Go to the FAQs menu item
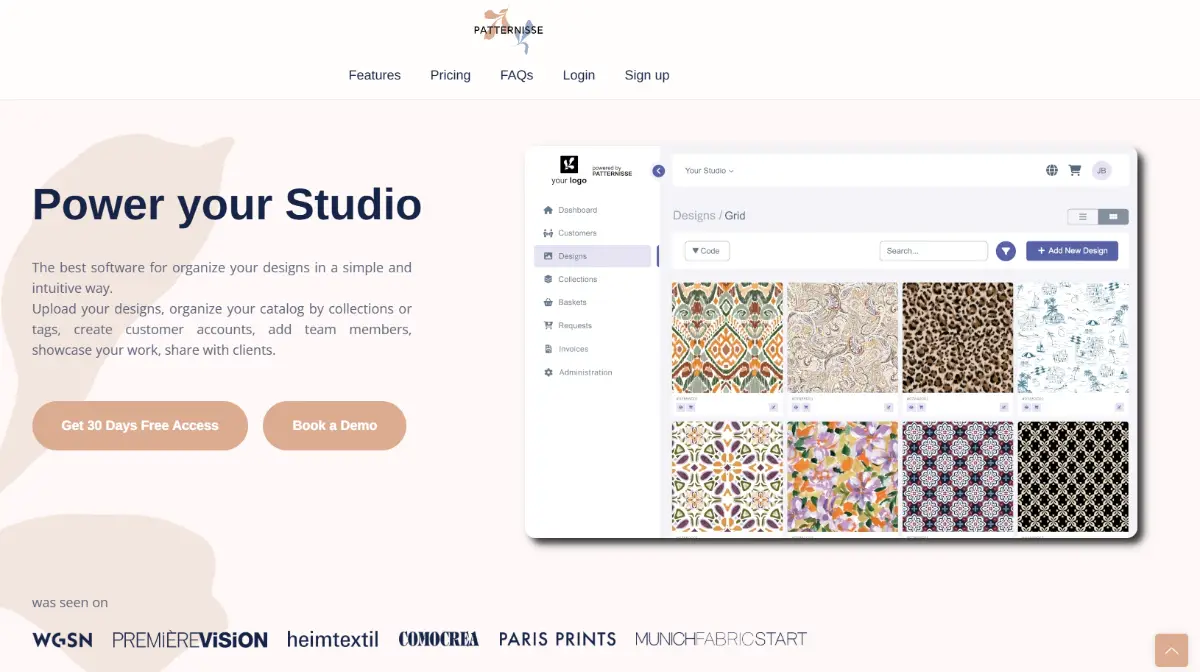This screenshot has width=1200, height=672. [516, 75]
